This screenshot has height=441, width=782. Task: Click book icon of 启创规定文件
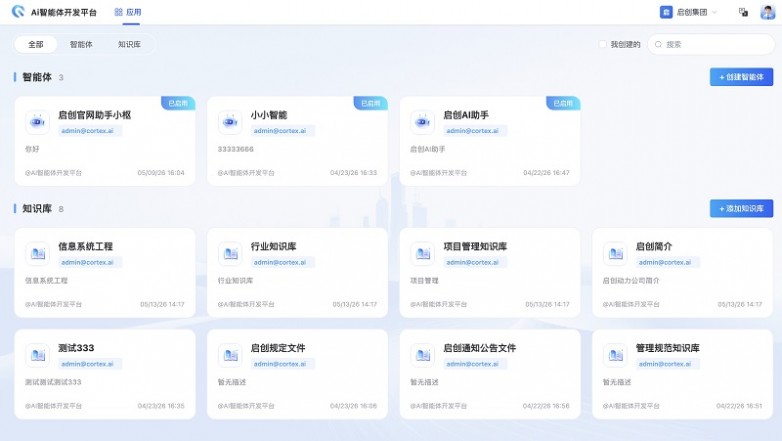230,355
